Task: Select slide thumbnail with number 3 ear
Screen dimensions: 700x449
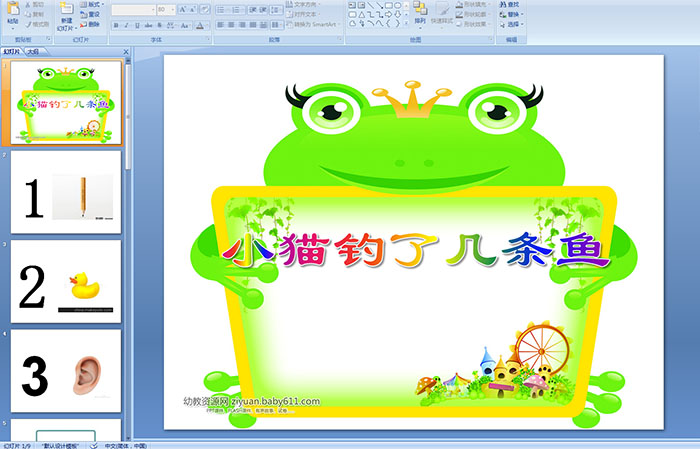Action: pos(66,371)
